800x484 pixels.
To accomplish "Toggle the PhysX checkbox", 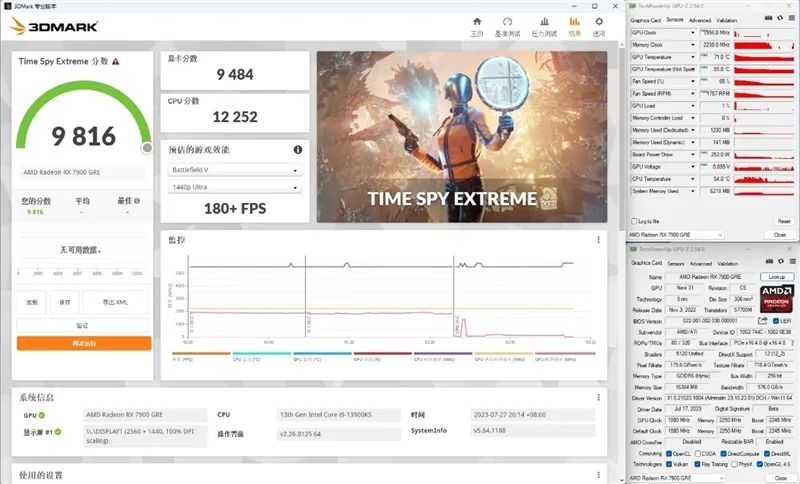I will (x=734, y=464).
